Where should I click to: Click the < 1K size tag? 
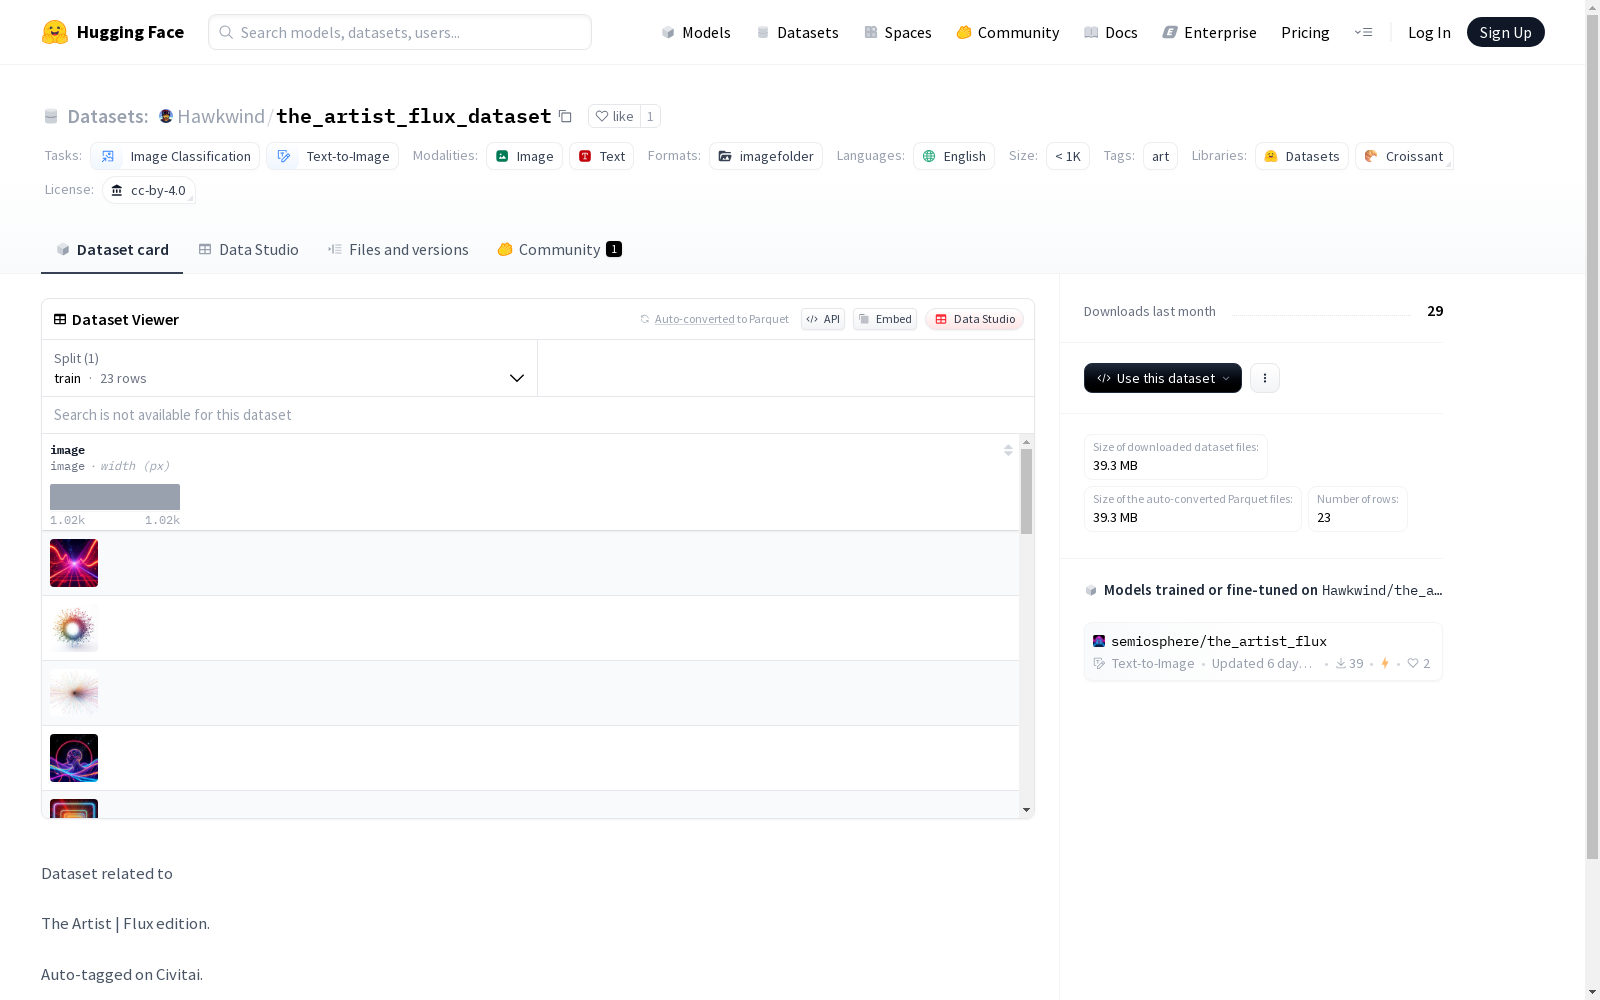[x=1068, y=156]
